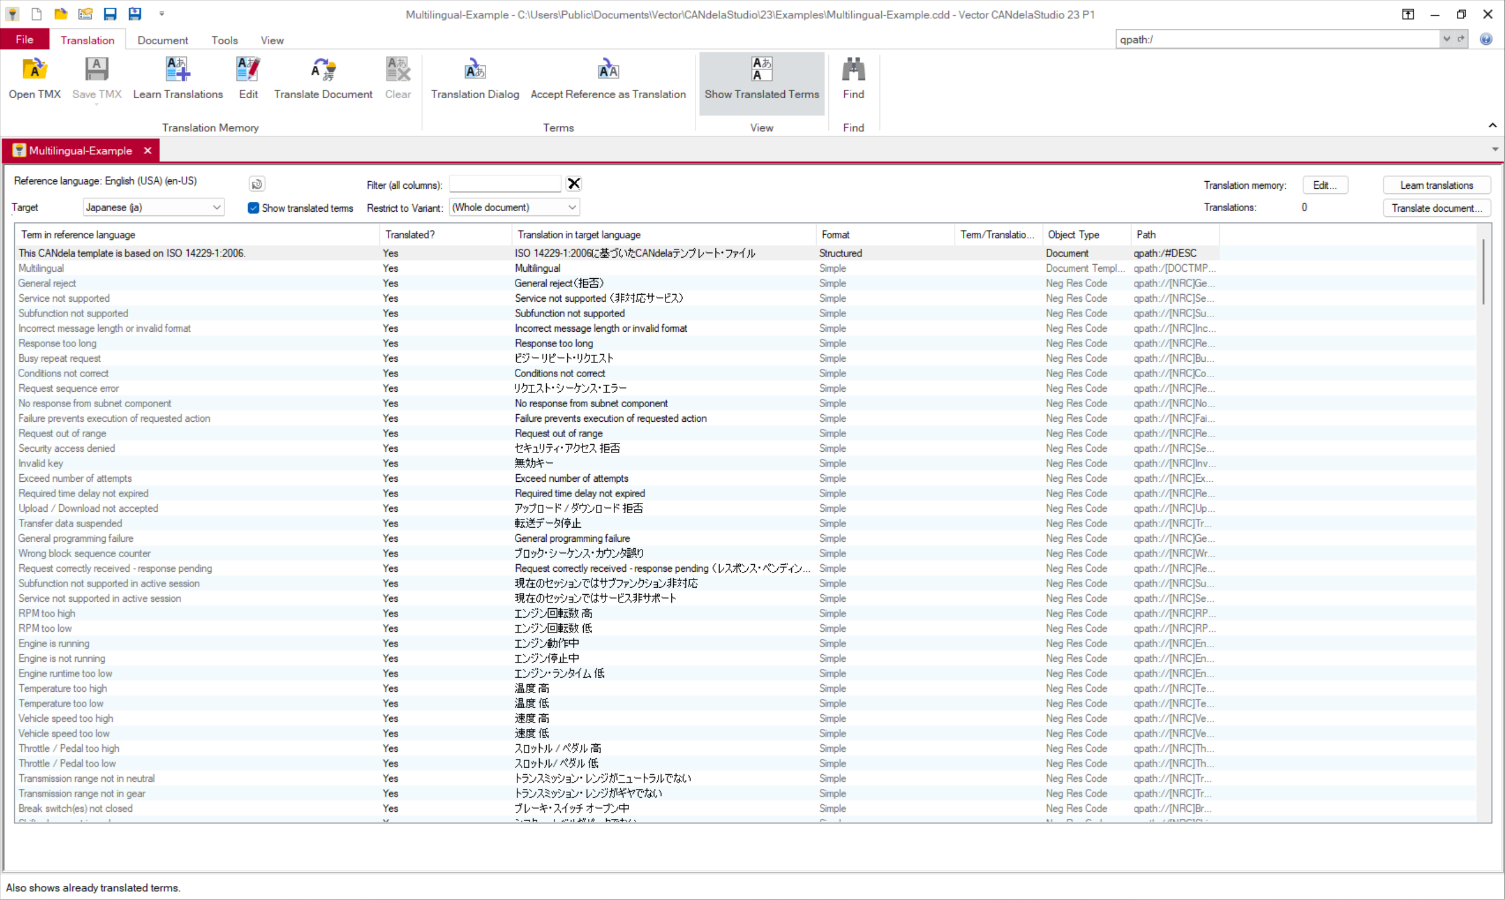Select the Multilingual-Example document tab
Screen dimensions: 1505x900
pos(80,150)
